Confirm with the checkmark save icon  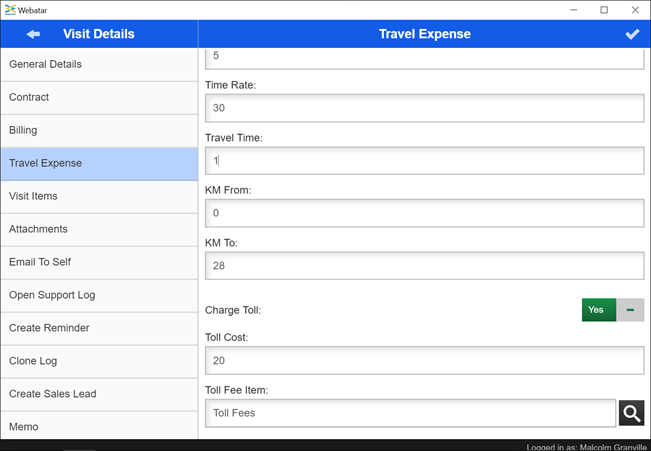632,34
